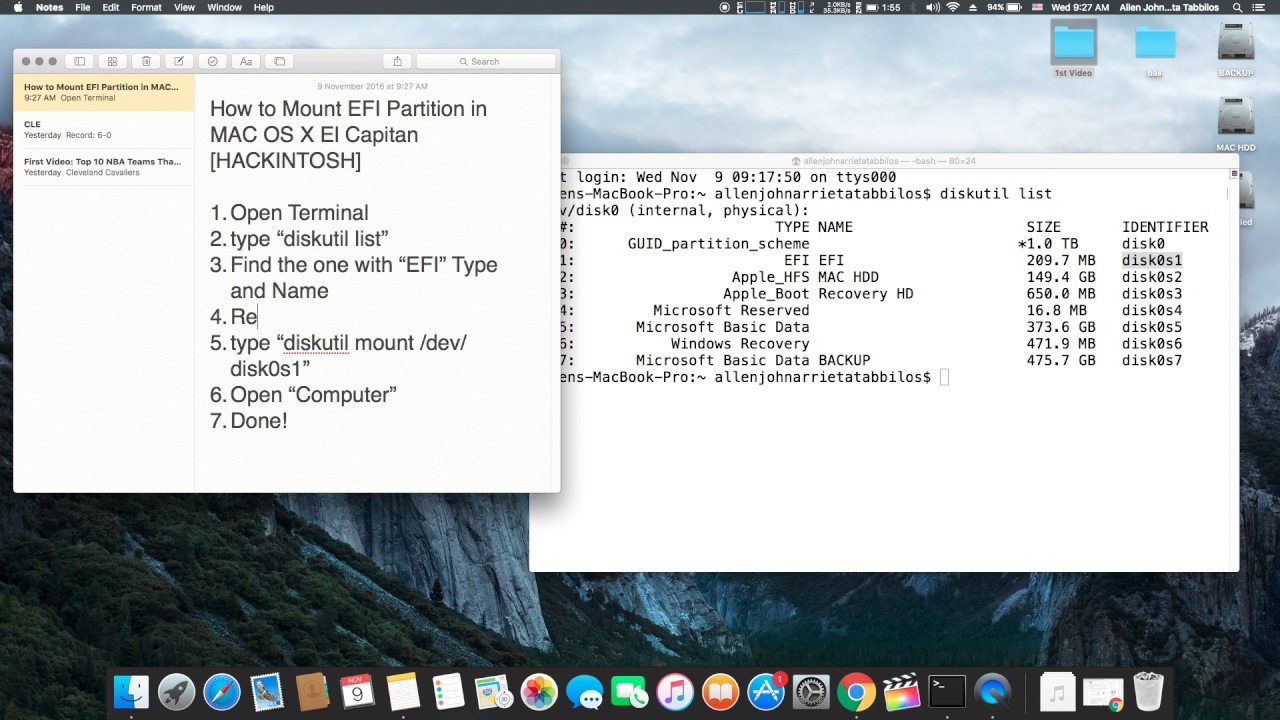The height and width of the screenshot is (720, 1280).
Task: Click the clock 'Wed 9:27 AM'
Action: 1080,7
